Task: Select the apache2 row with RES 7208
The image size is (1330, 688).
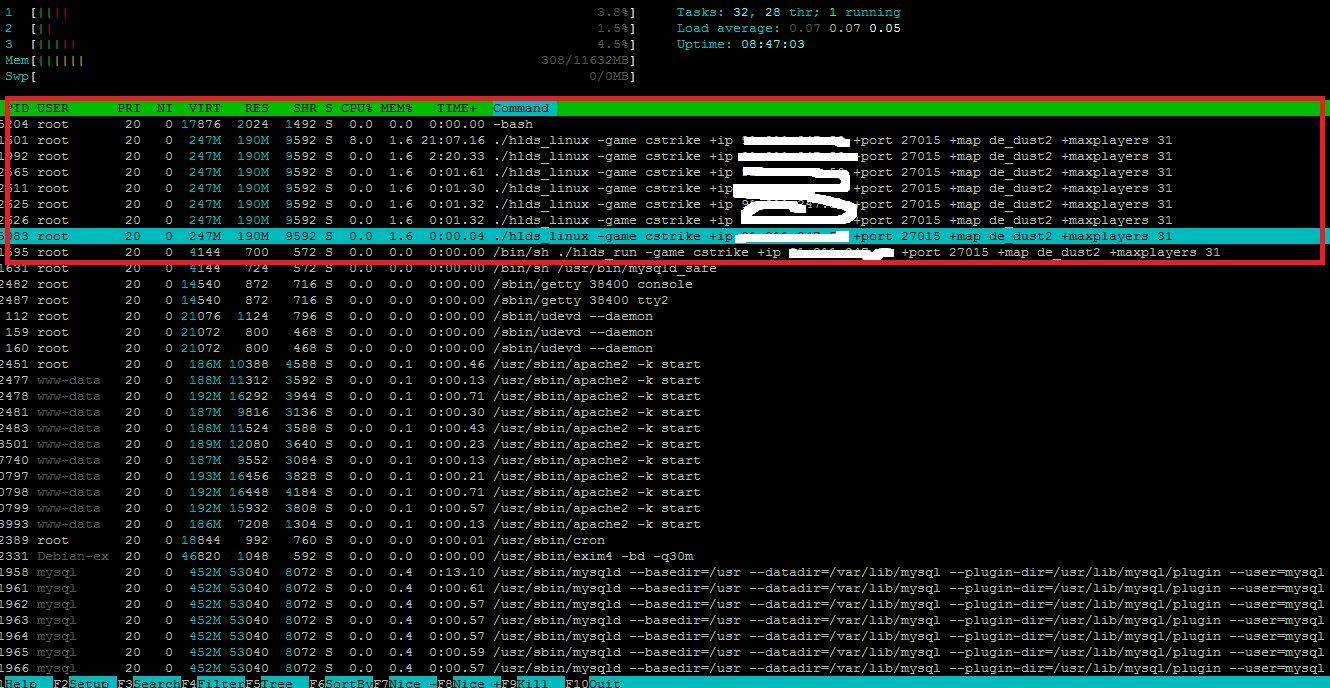Action: point(665,524)
